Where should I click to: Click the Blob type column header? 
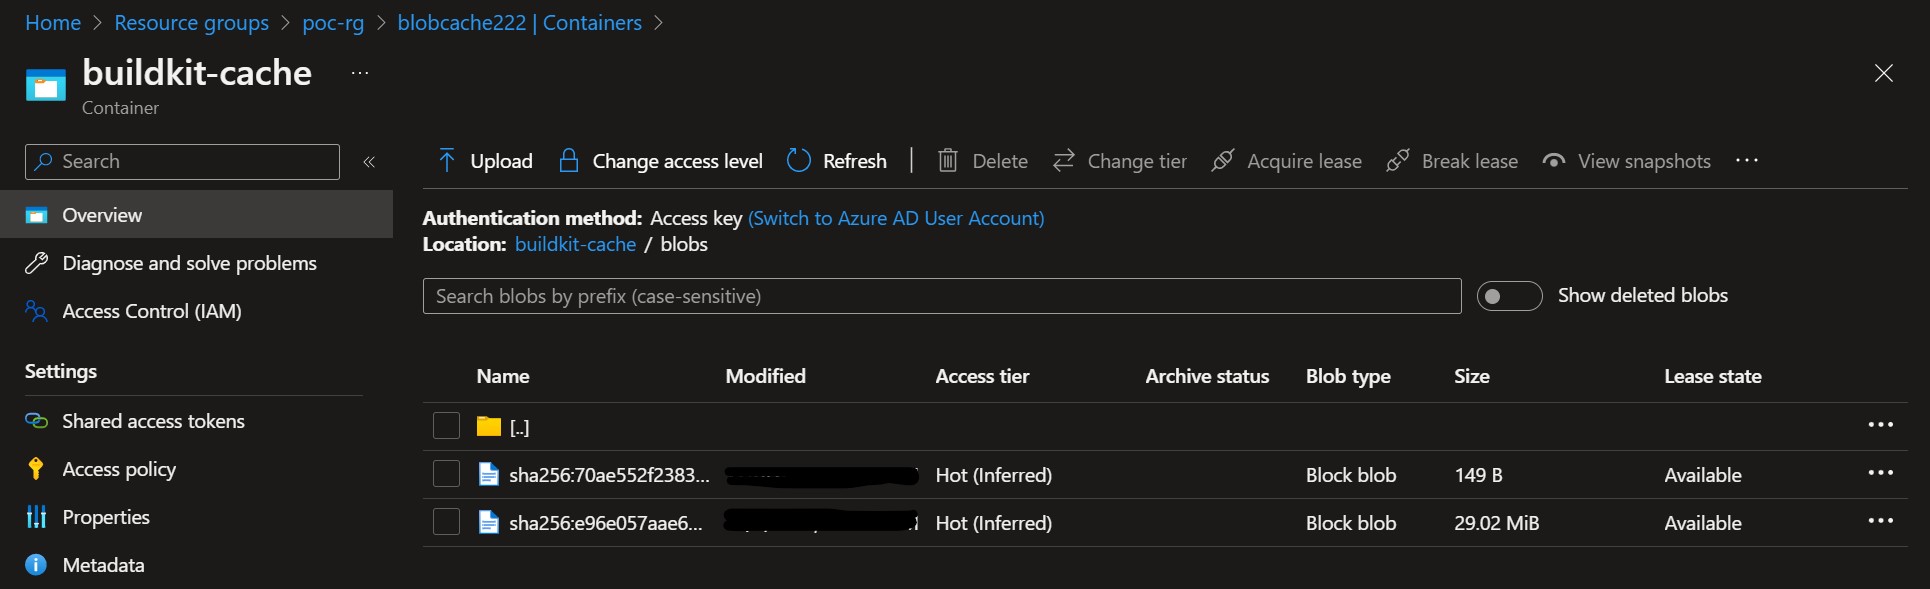pos(1348,376)
